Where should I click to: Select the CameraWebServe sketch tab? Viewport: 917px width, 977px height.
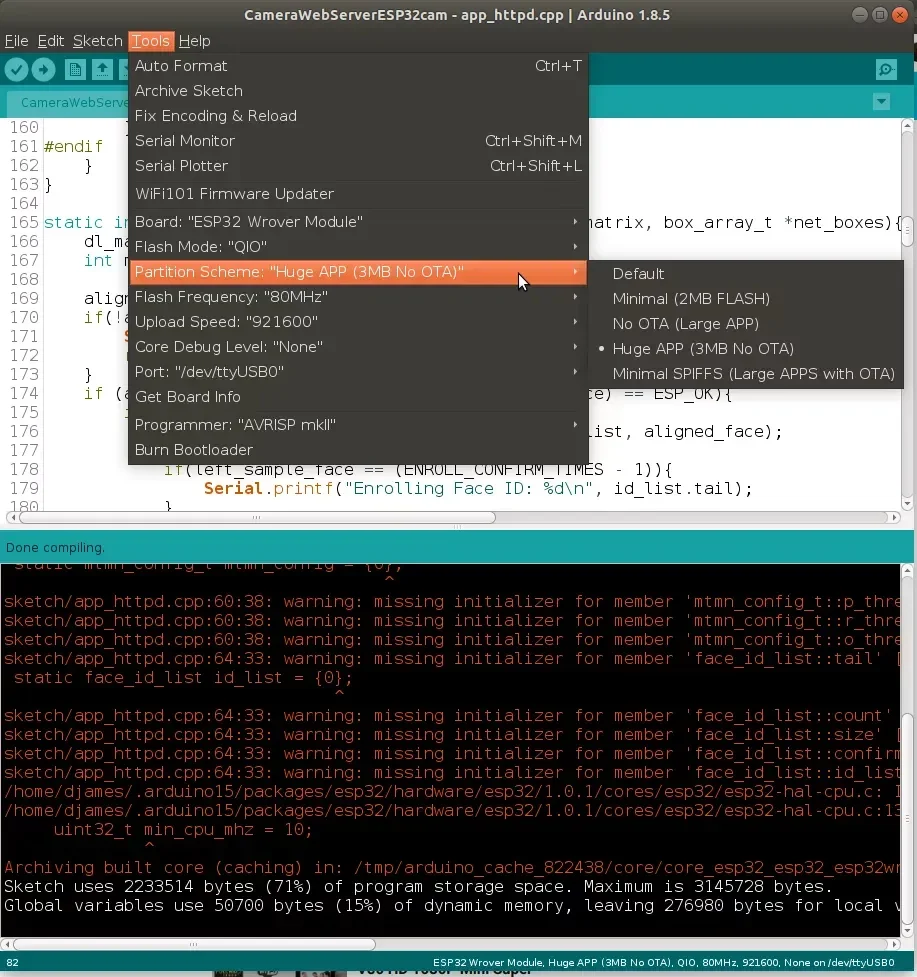click(69, 103)
